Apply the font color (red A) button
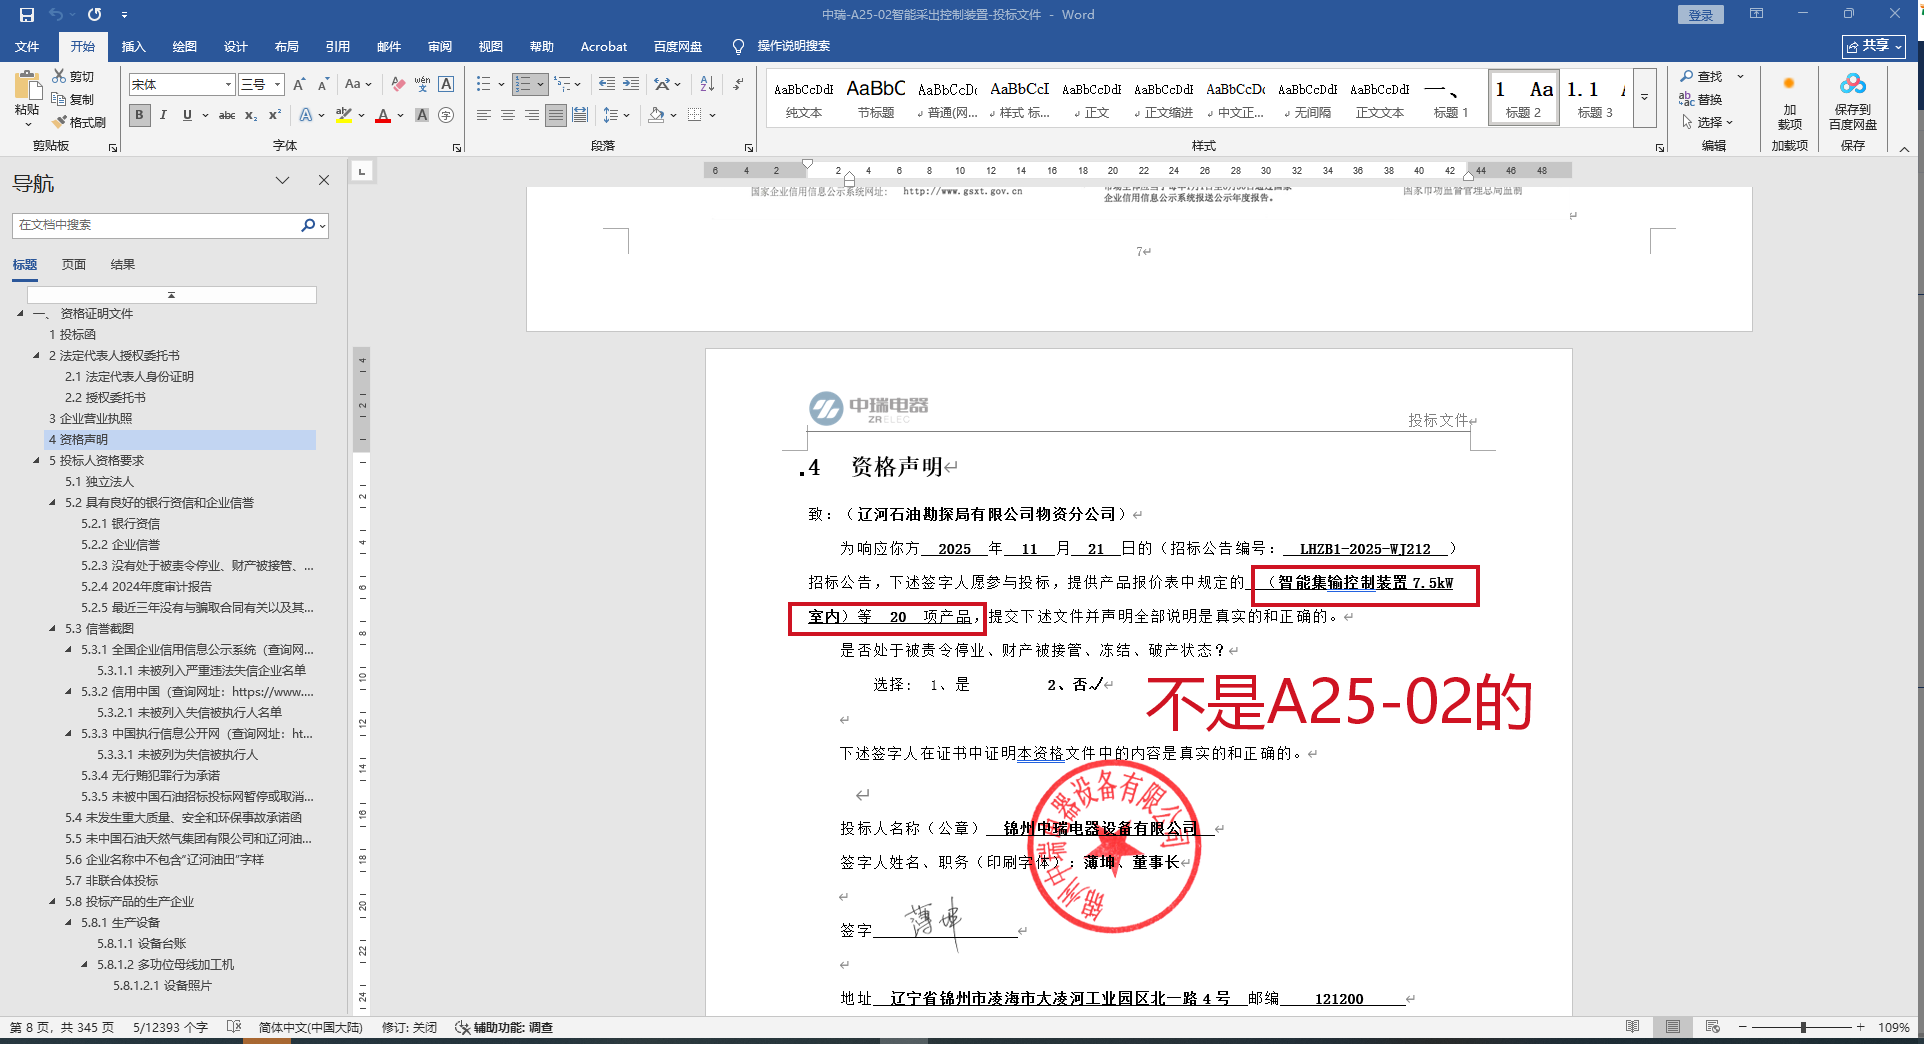Screen dimensions: 1924x1044 click(383, 115)
